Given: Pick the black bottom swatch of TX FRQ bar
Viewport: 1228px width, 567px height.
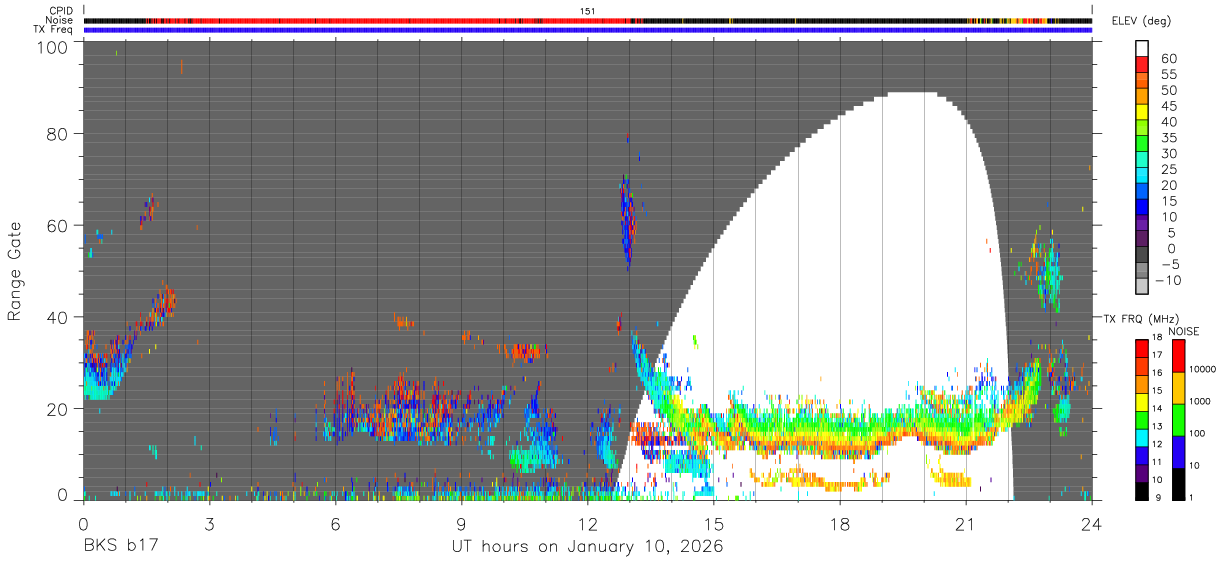Looking at the screenshot, I should click(x=1142, y=489).
